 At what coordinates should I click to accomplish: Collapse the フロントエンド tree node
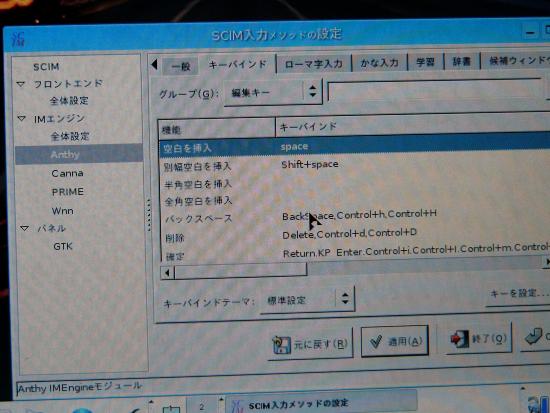[x=21, y=84]
